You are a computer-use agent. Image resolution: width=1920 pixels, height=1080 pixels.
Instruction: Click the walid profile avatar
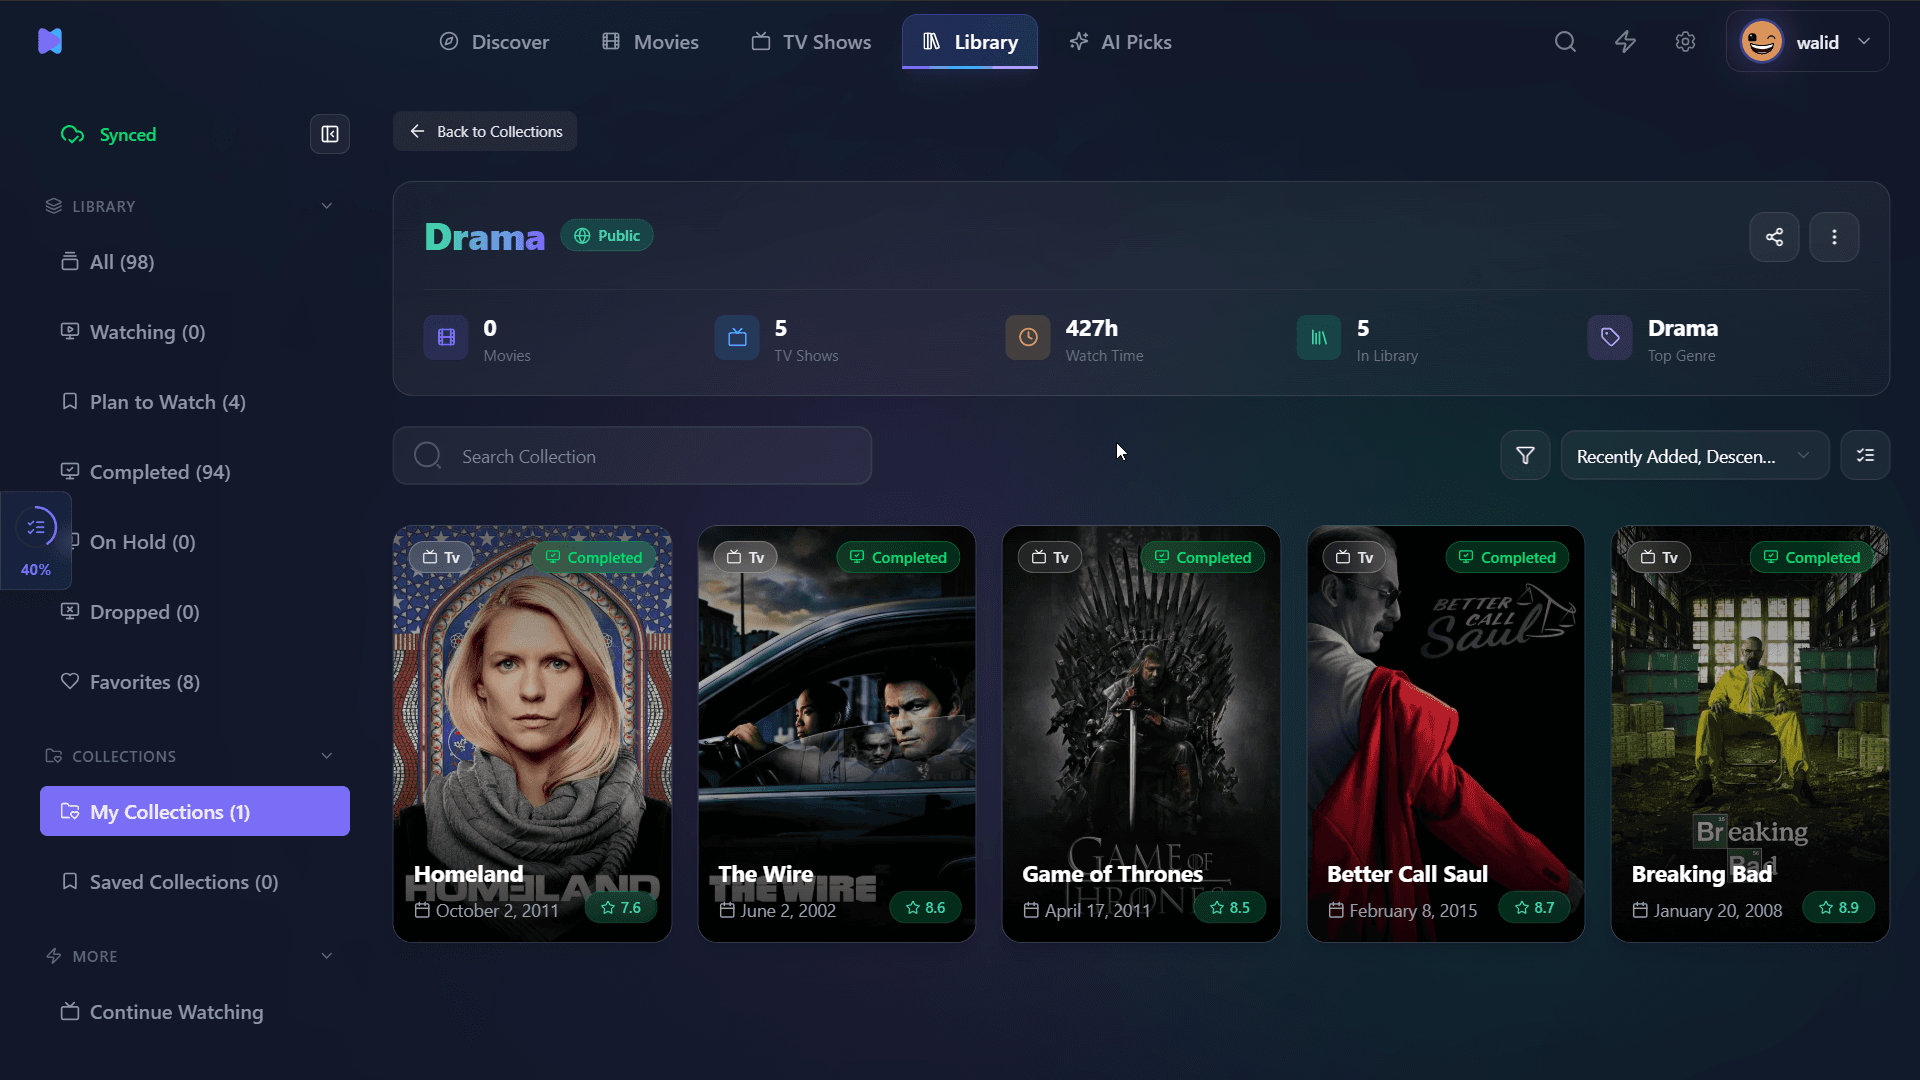(1761, 42)
